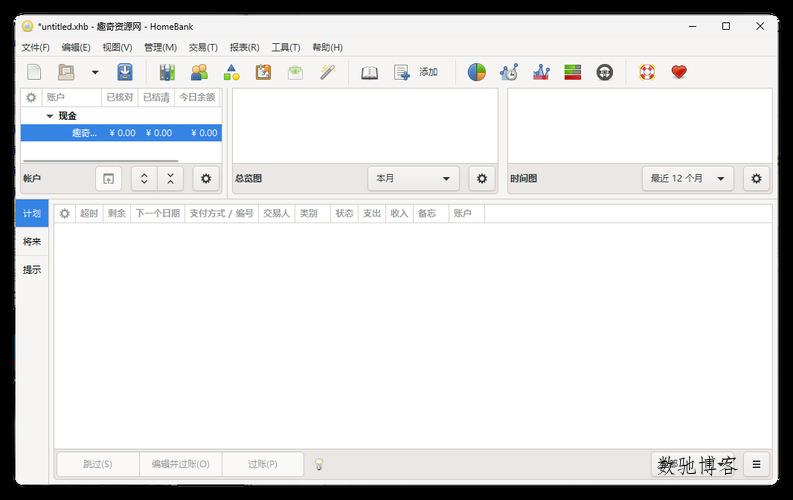Image resolution: width=793 pixels, height=500 pixels.
Task: Click the 编辑并过账(O) button
Action: pyautogui.click(x=181, y=464)
